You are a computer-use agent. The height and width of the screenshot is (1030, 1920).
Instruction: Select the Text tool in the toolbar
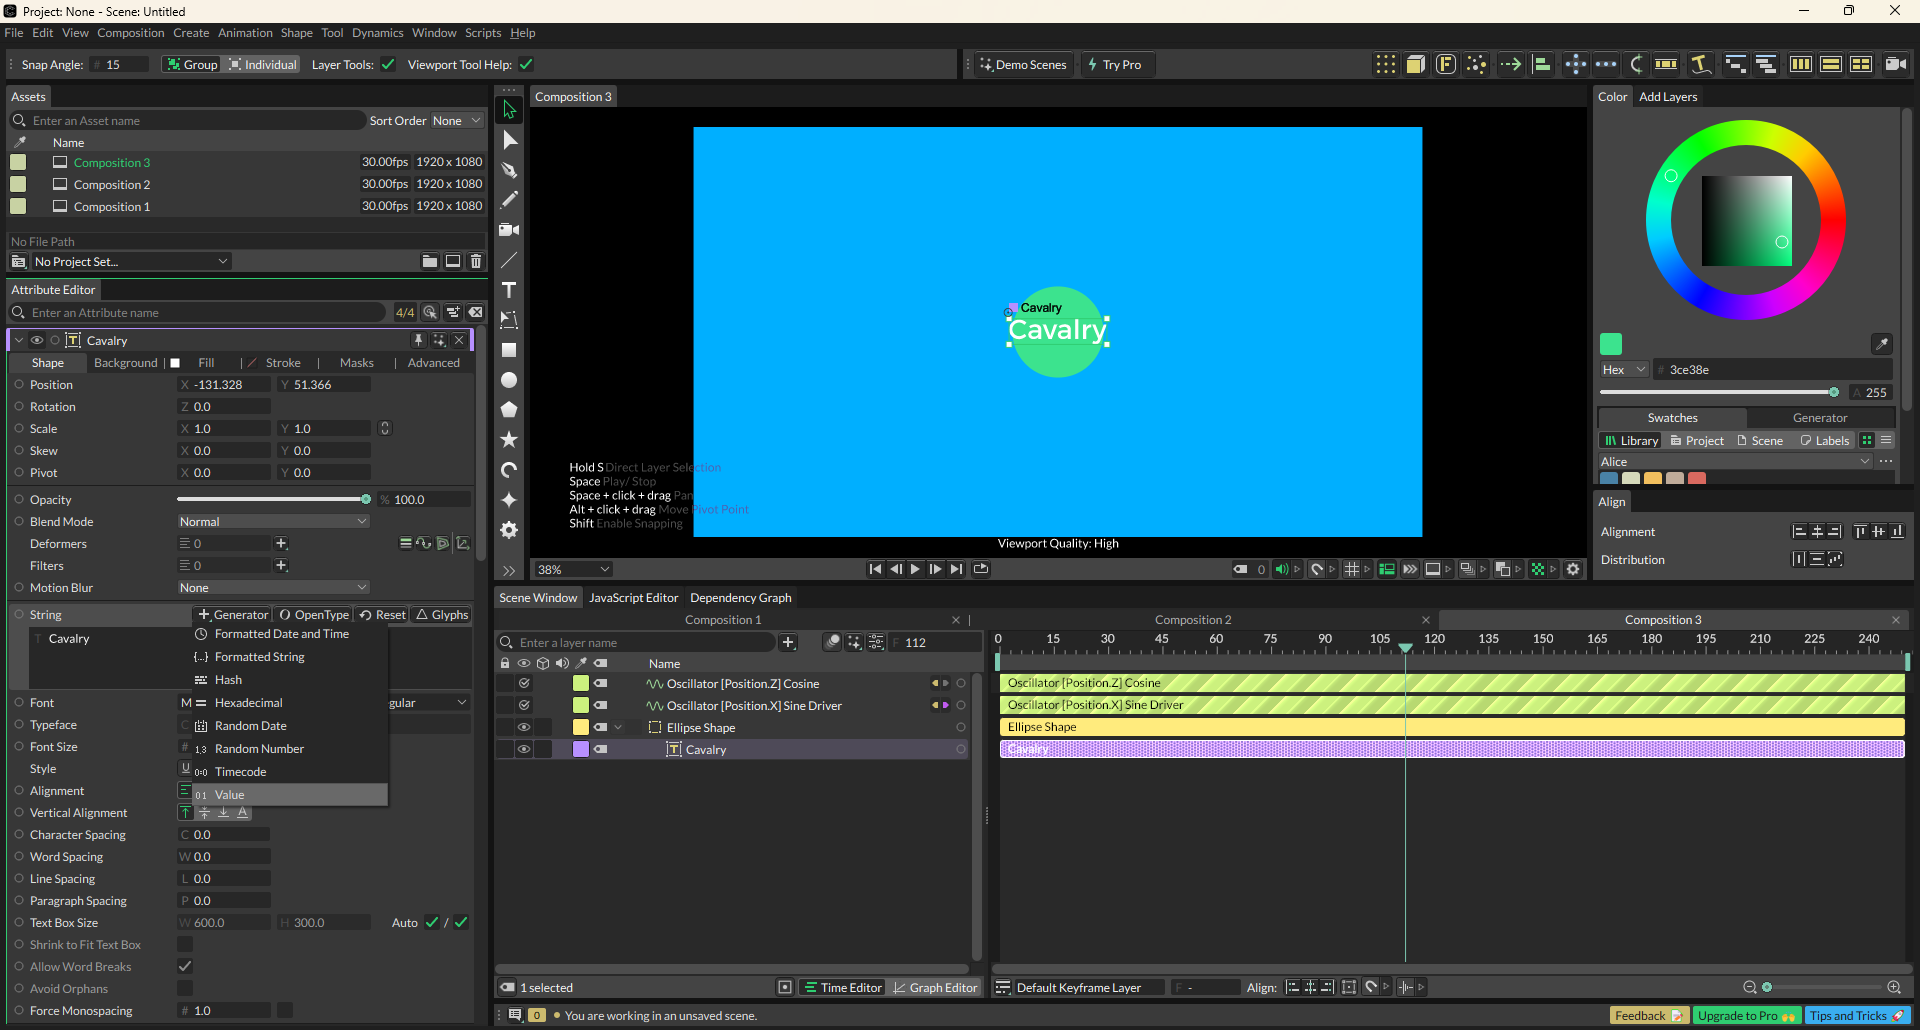pos(509,290)
